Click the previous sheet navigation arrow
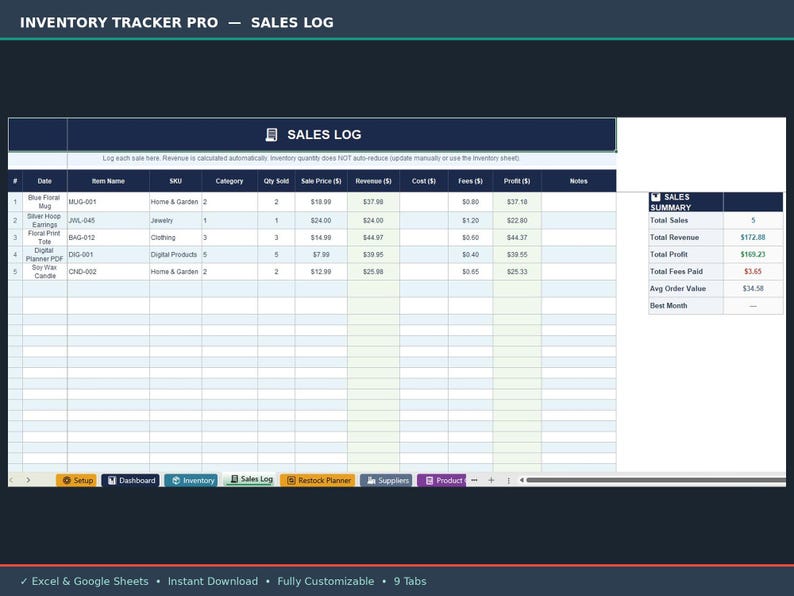Screen dimensions: 794x596 point(12,480)
